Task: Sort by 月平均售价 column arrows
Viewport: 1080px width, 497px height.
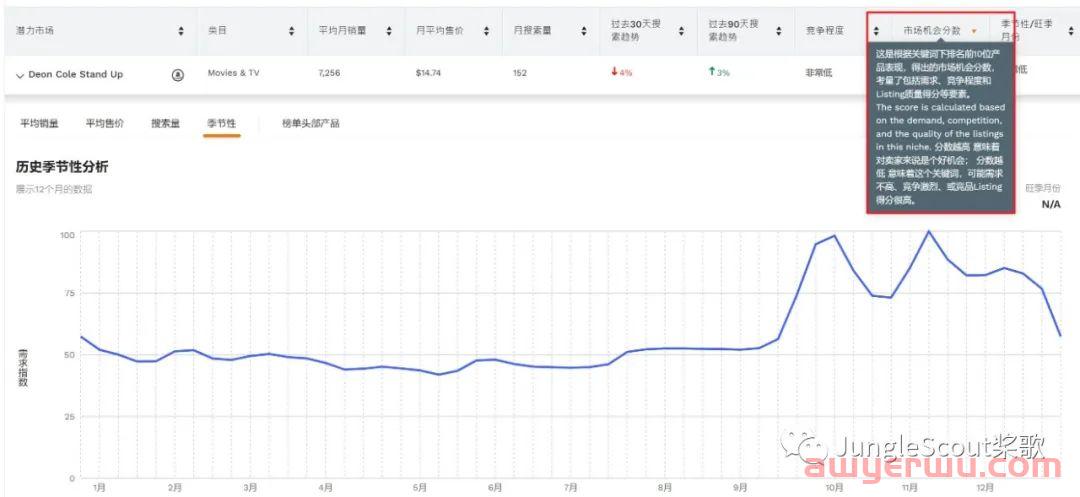Action: pyautogui.click(x=487, y=31)
